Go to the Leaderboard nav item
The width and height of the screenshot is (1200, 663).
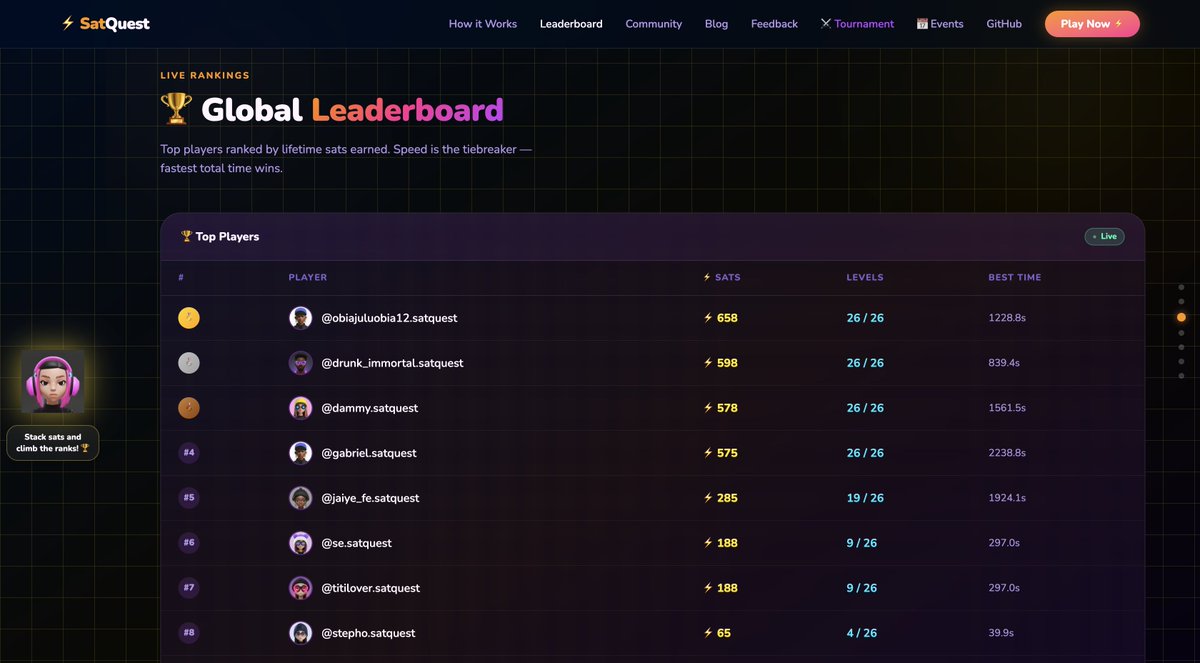coord(571,24)
